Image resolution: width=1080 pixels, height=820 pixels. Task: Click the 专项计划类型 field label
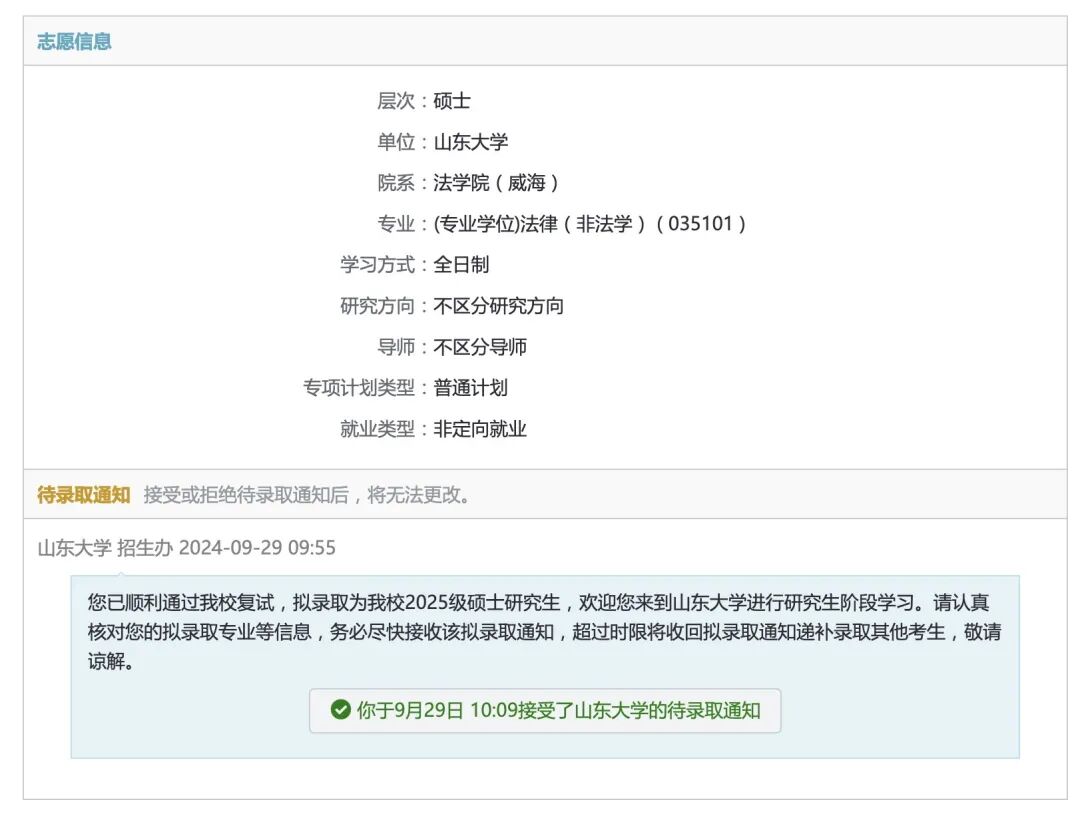pyautogui.click(x=359, y=388)
